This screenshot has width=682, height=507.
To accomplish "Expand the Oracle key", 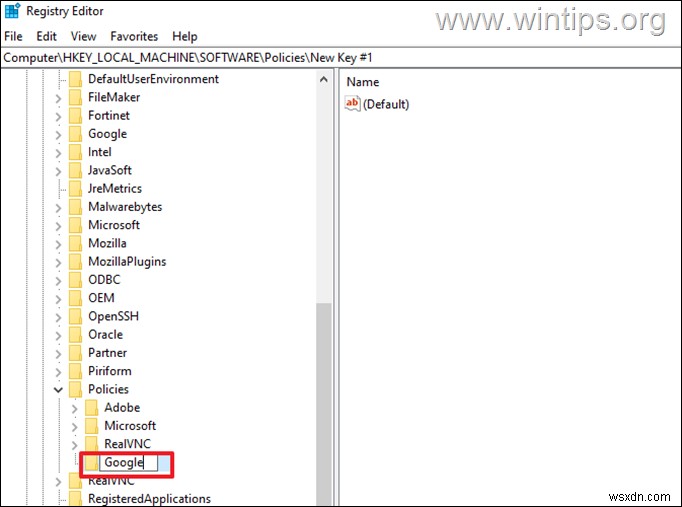I will pos(58,336).
